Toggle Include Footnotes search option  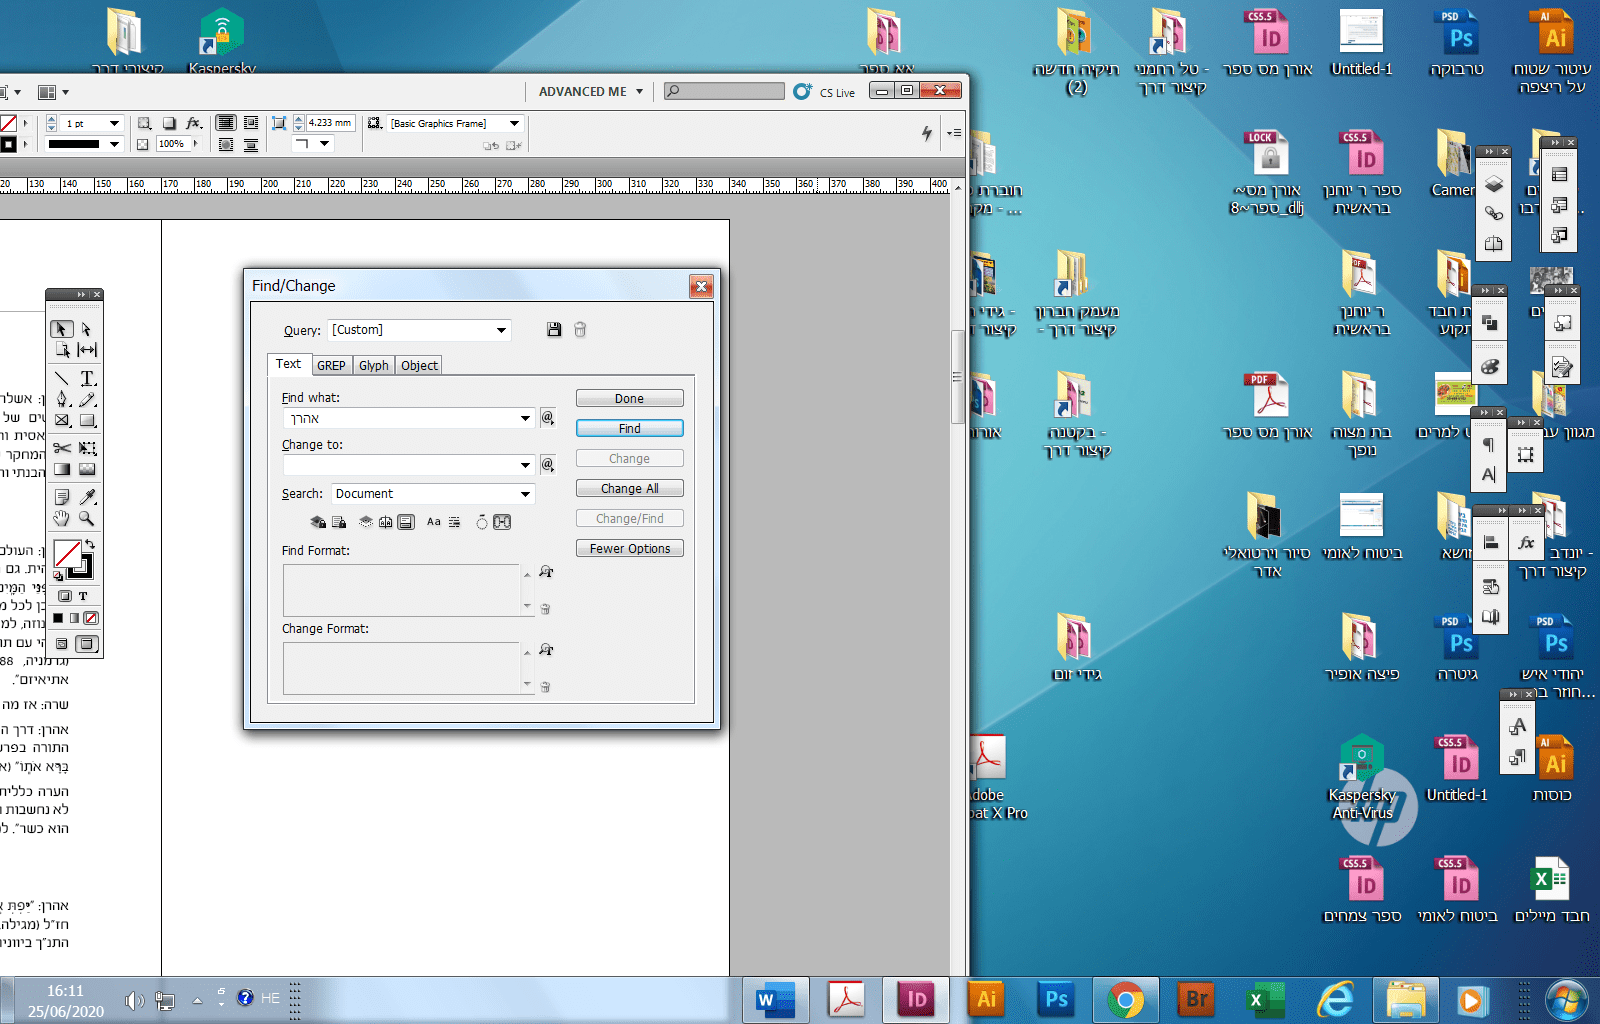tap(406, 522)
